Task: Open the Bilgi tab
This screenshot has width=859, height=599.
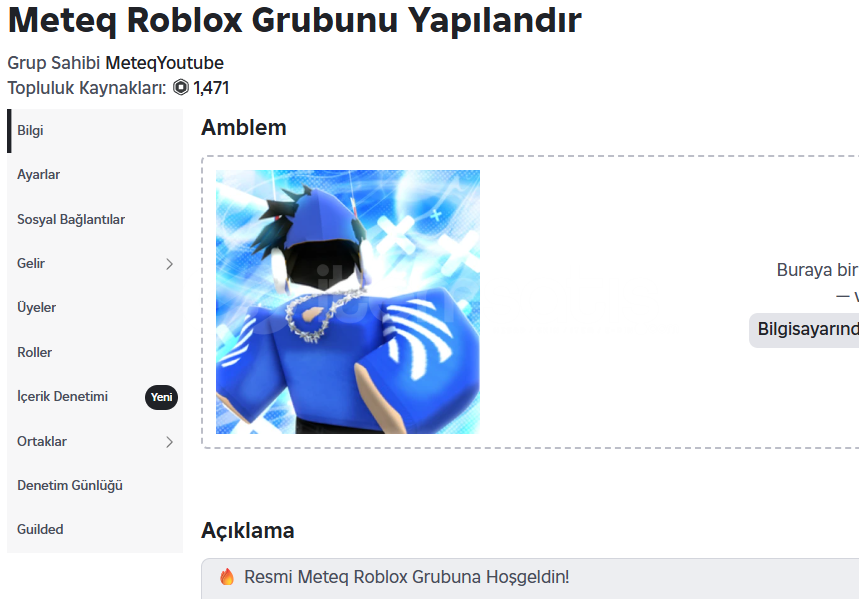Action: tap(95, 130)
